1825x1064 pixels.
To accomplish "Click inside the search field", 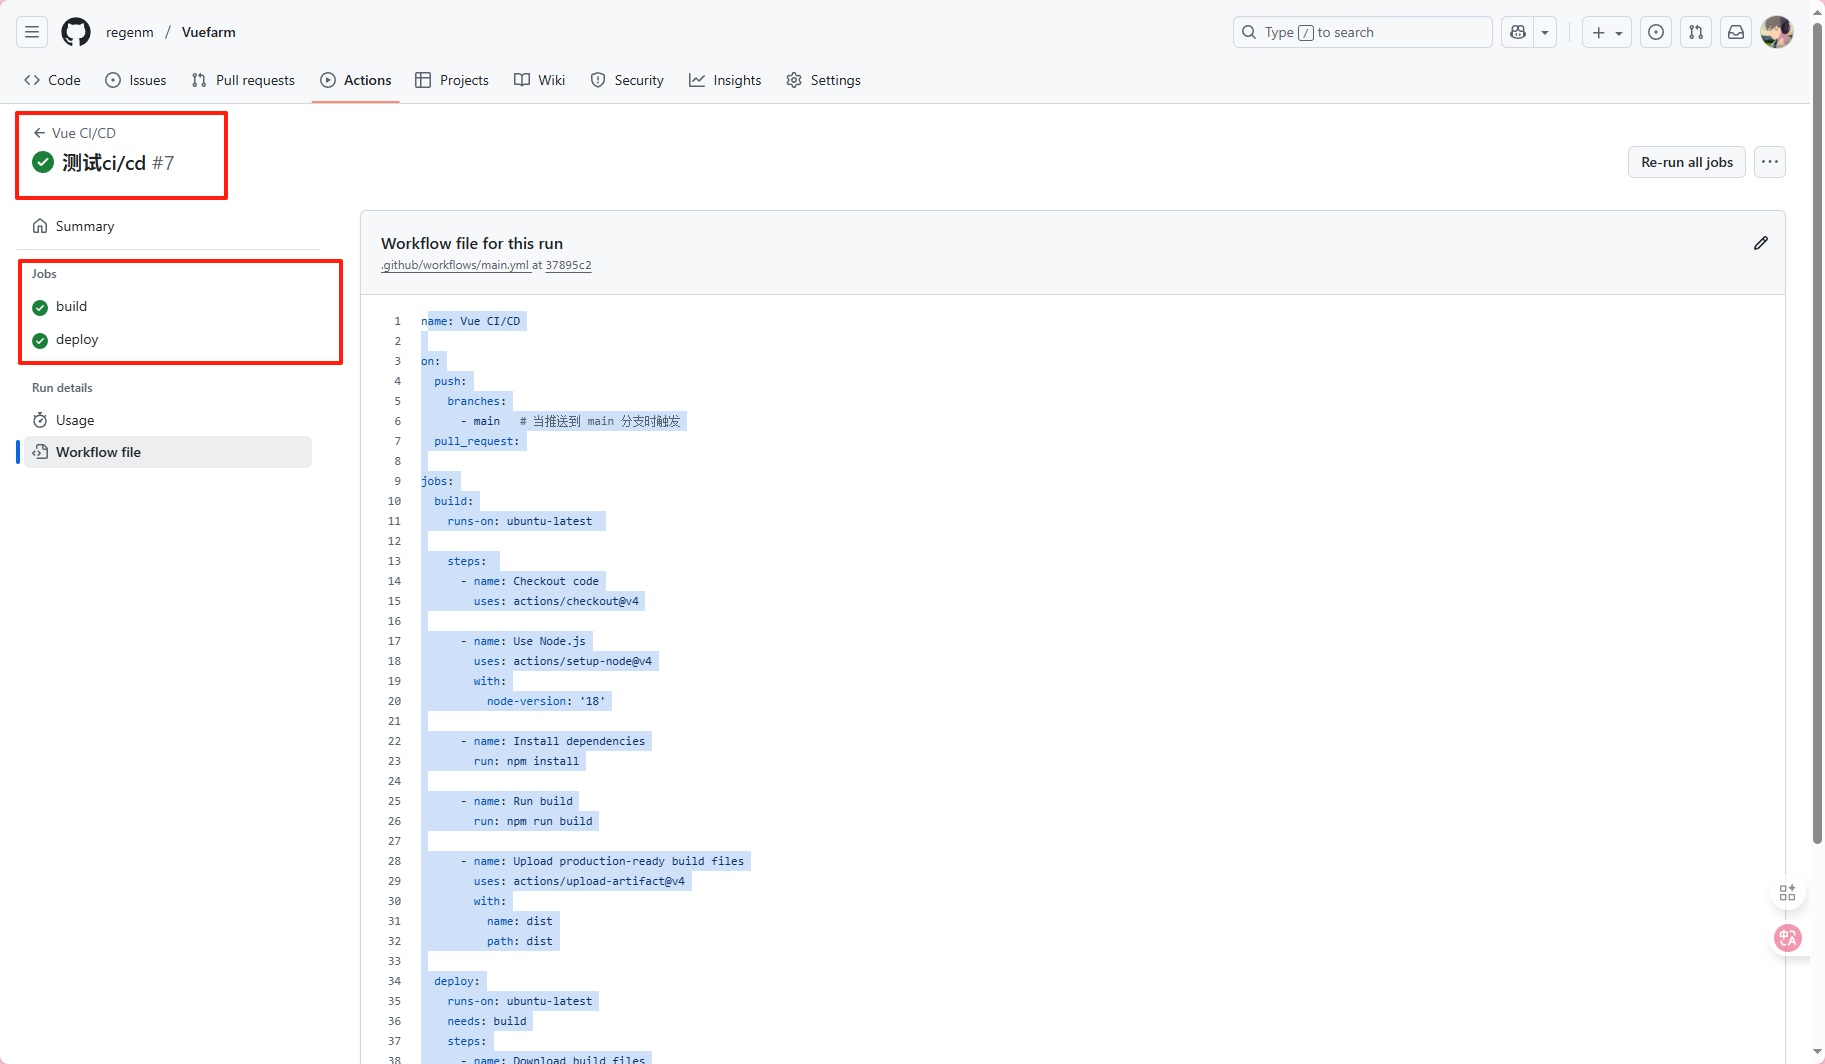I will [1362, 31].
